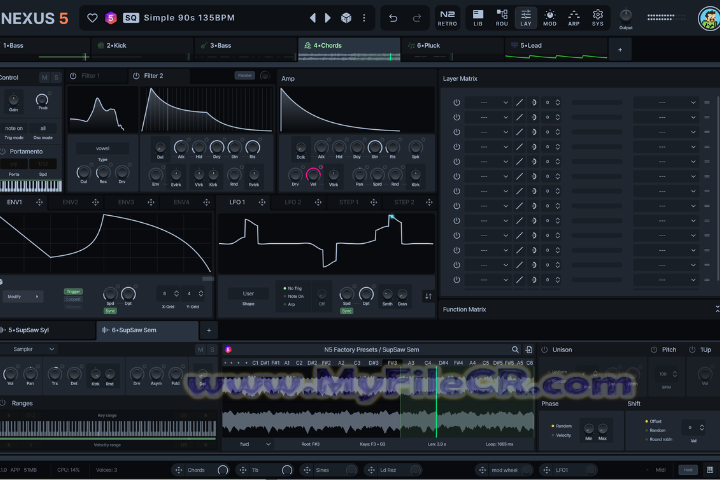The height and width of the screenshot is (480, 720).
Task: Select the 2•Kick layer tab
Action: (142, 49)
